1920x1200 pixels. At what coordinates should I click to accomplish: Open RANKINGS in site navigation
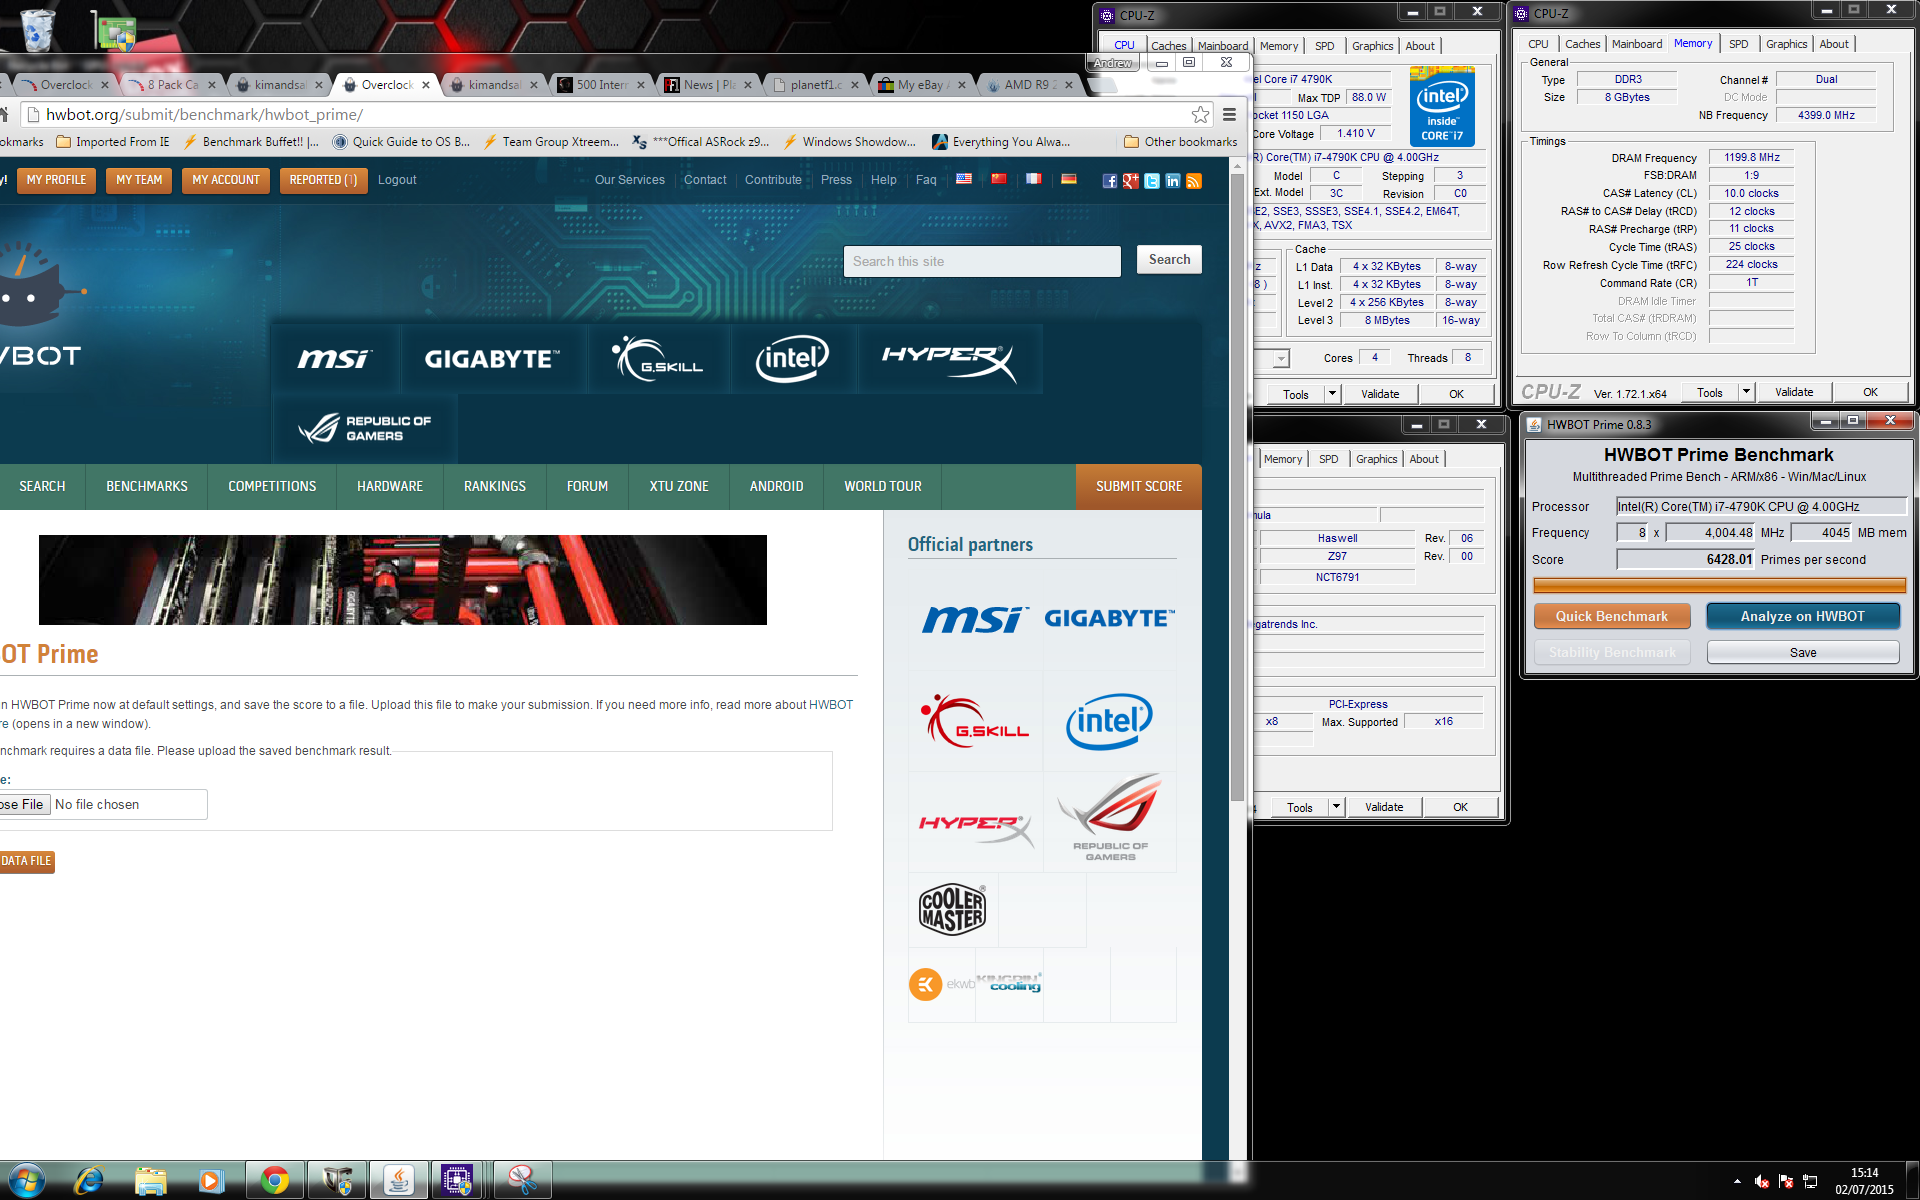495,487
